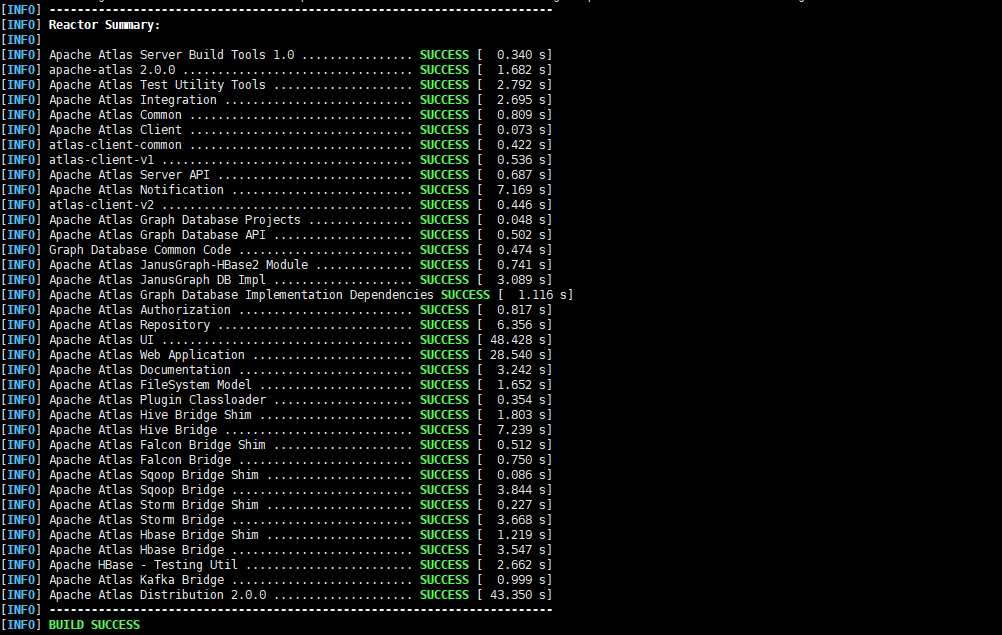Select 'Apache HBase - Testing Util' text
This screenshot has width=1002, height=635.
click(143, 565)
